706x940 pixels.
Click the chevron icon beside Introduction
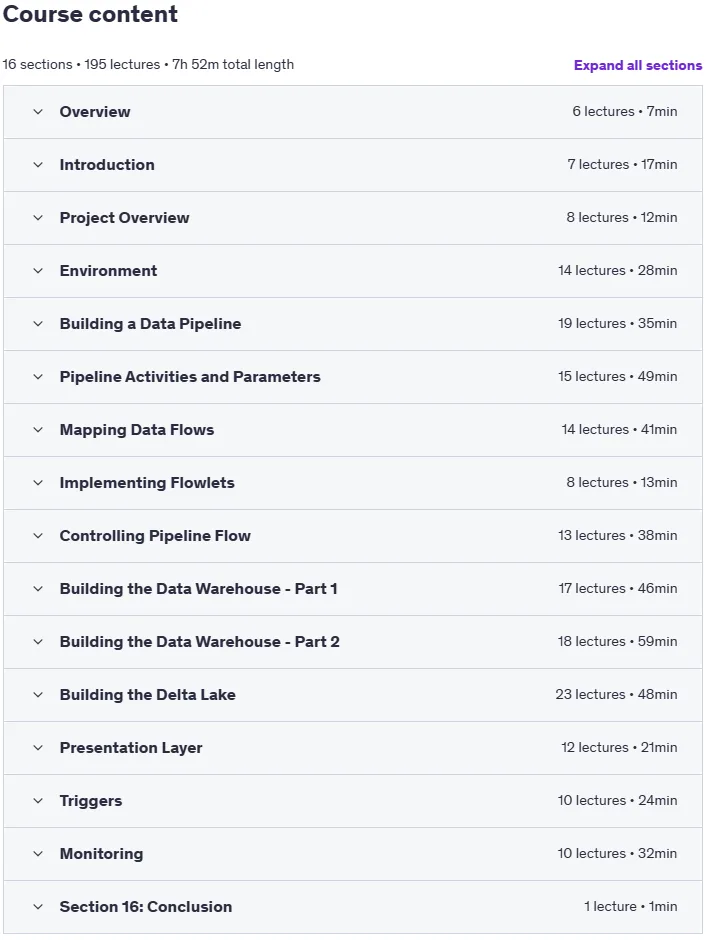(38, 165)
